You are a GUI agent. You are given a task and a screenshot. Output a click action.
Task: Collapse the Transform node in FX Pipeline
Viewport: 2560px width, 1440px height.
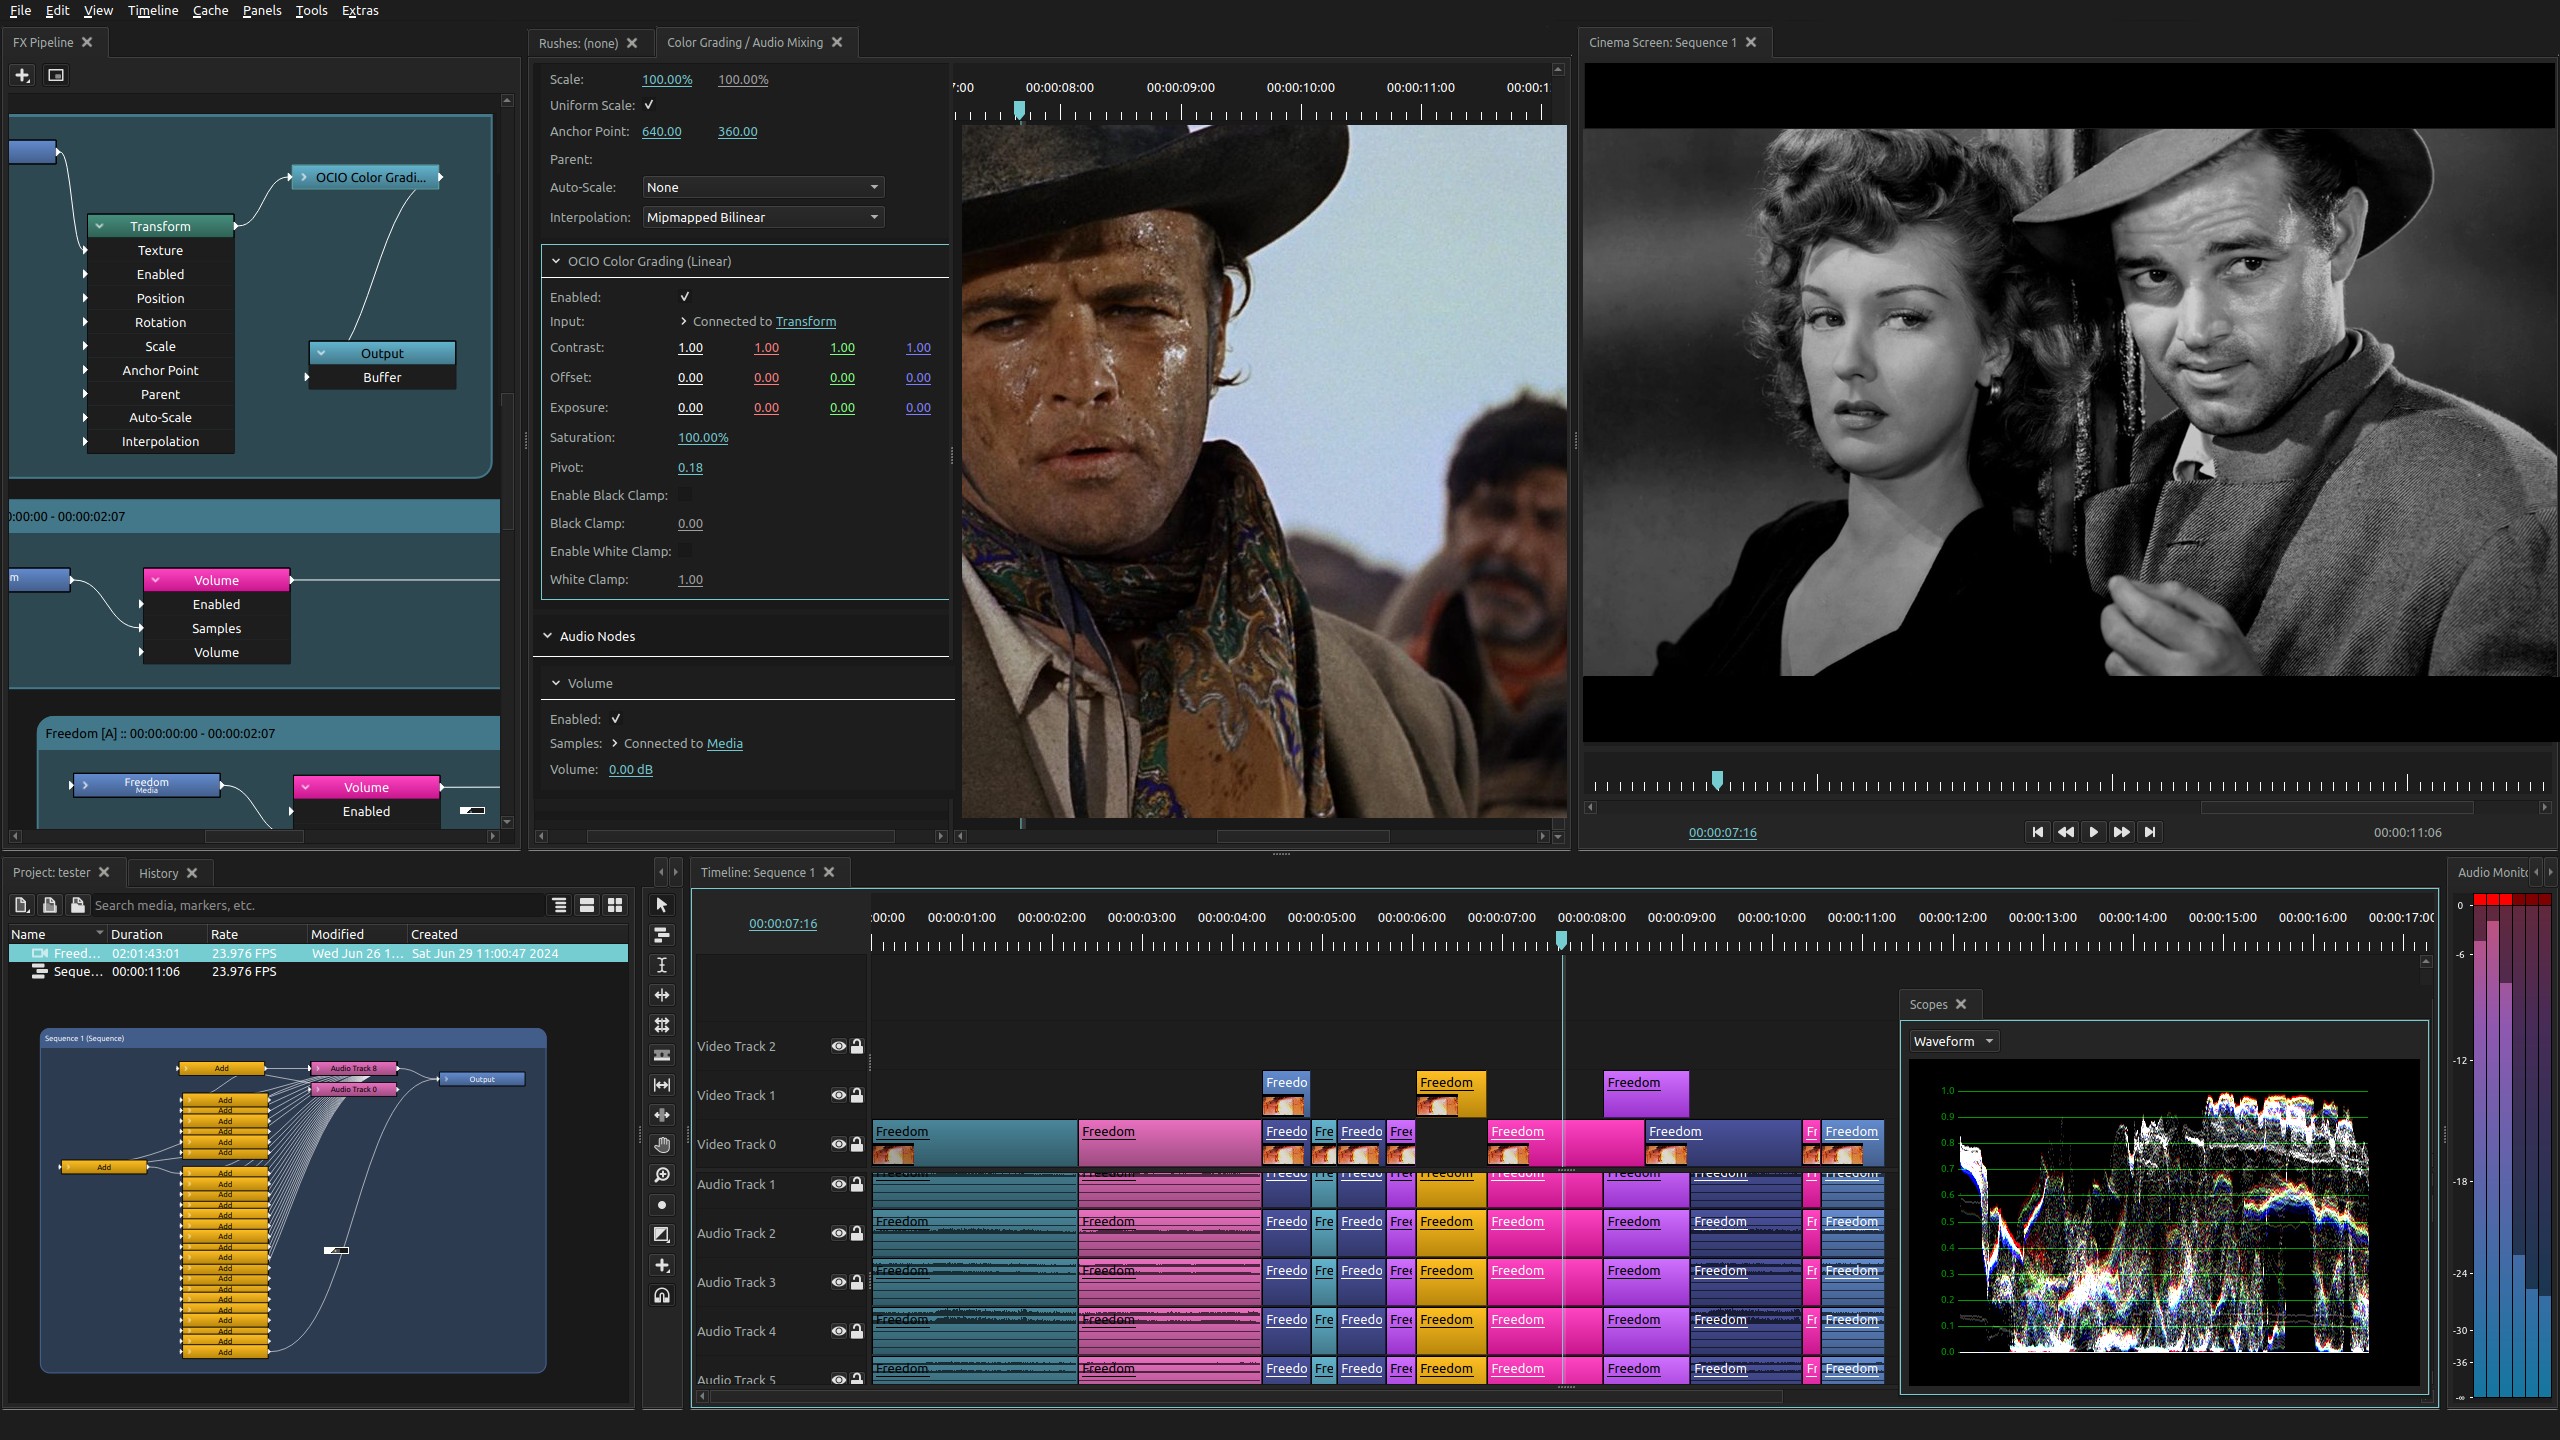click(x=99, y=226)
